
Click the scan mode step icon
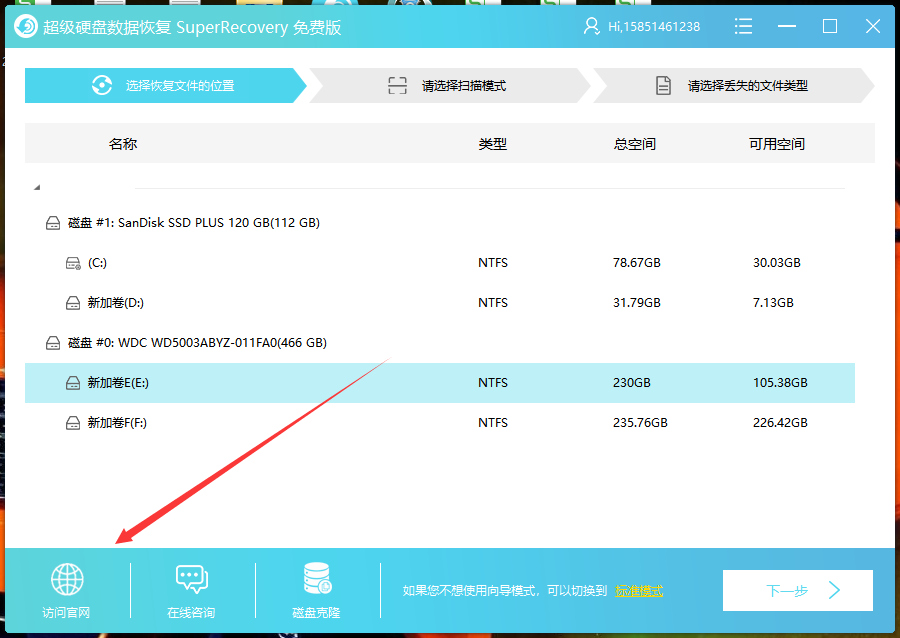(397, 85)
